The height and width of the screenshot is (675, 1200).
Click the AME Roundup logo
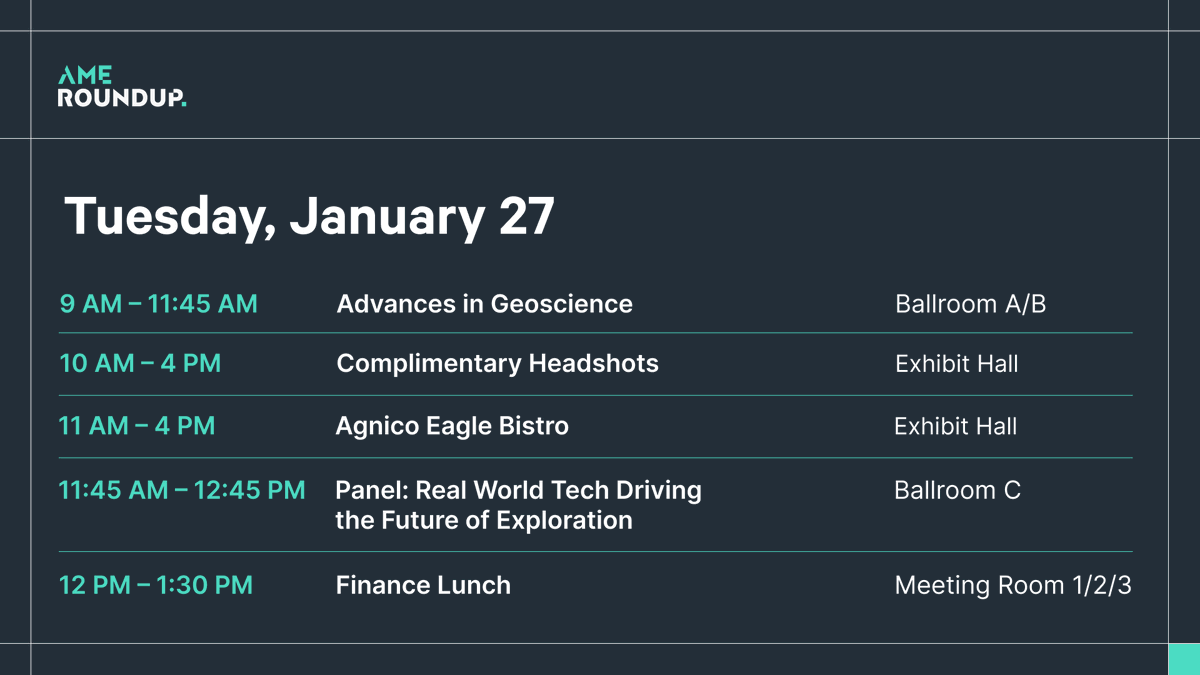[x=120, y=87]
